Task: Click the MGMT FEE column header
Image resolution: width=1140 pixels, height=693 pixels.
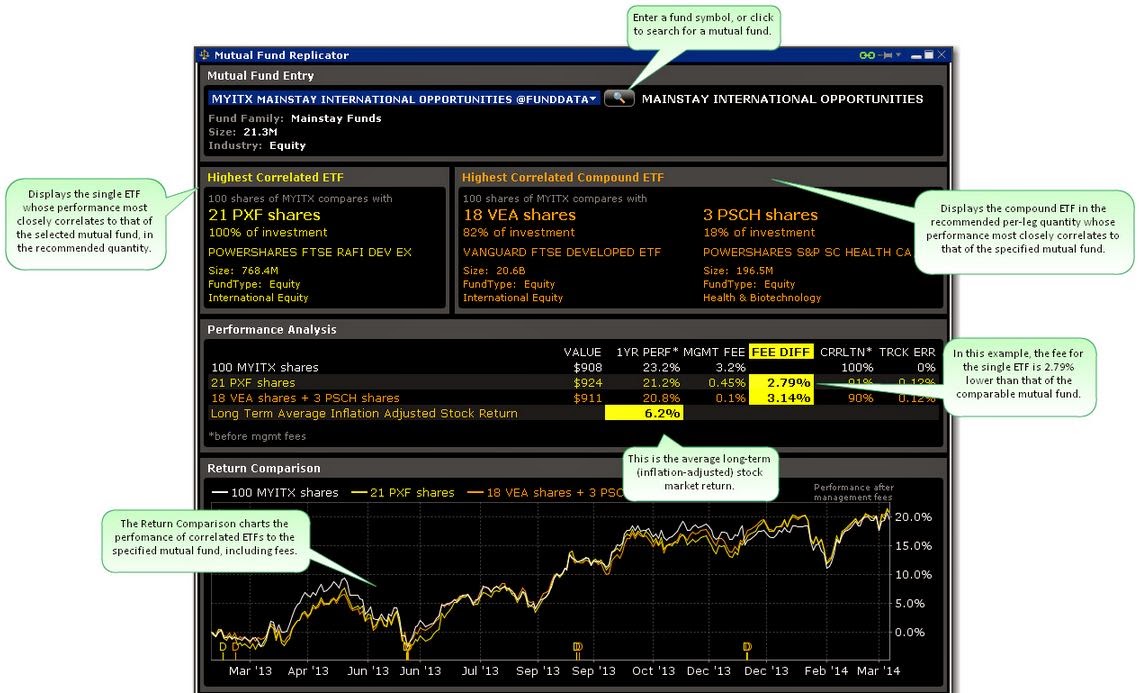Action: pos(714,352)
